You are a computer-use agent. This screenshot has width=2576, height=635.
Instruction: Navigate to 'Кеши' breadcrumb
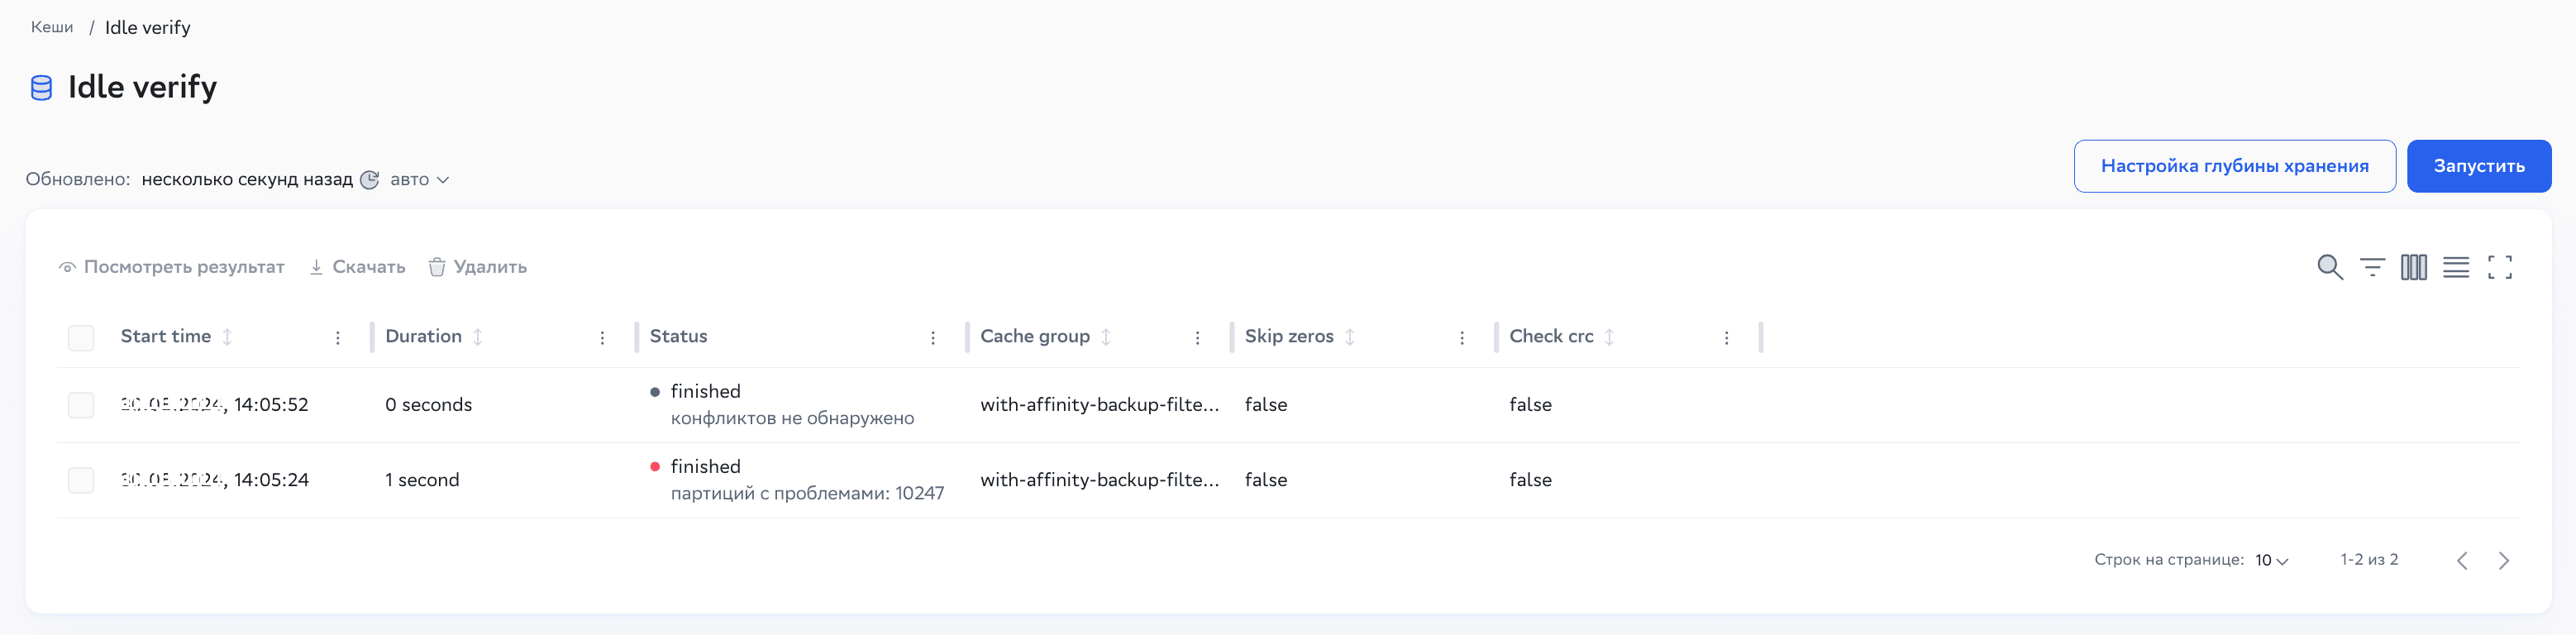(52, 27)
